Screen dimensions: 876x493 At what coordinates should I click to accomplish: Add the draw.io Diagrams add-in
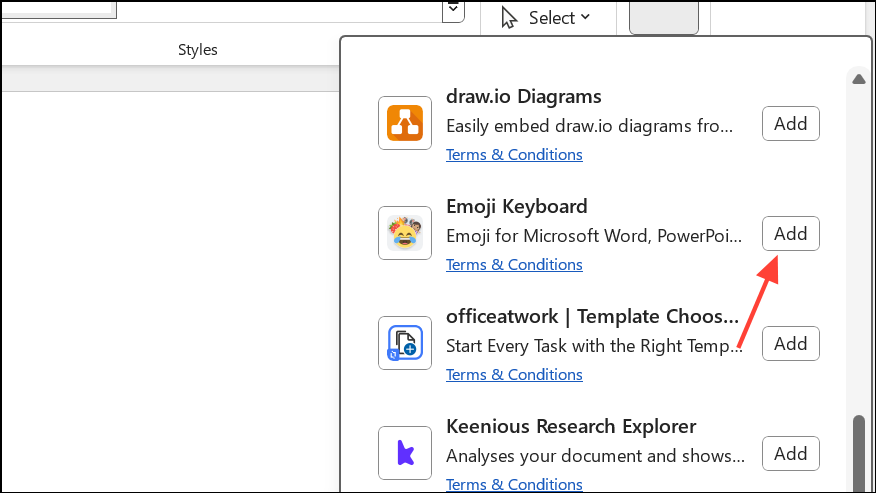coord(791,124)
